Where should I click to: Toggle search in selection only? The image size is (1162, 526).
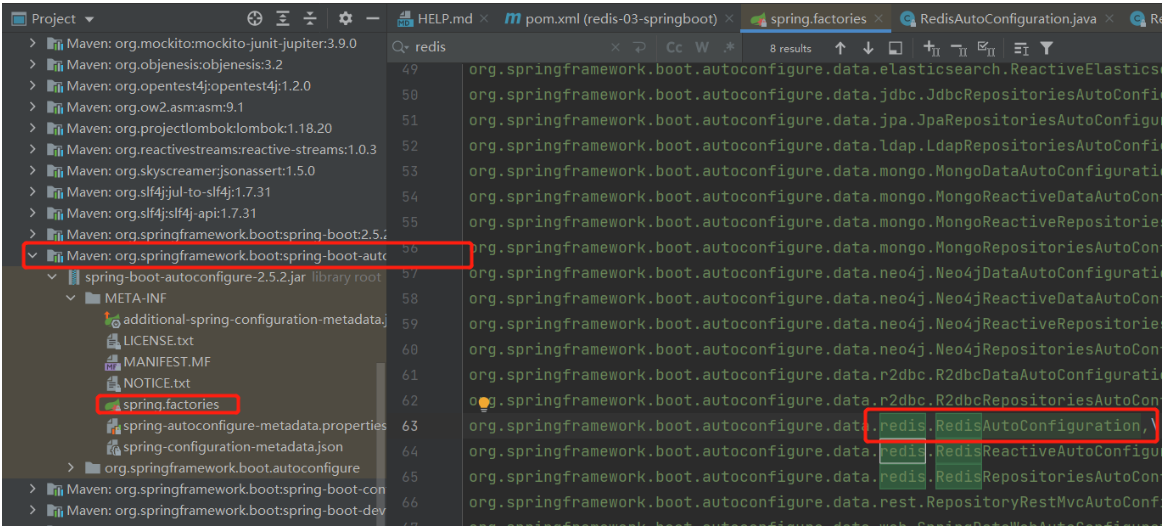coord(895,48)
